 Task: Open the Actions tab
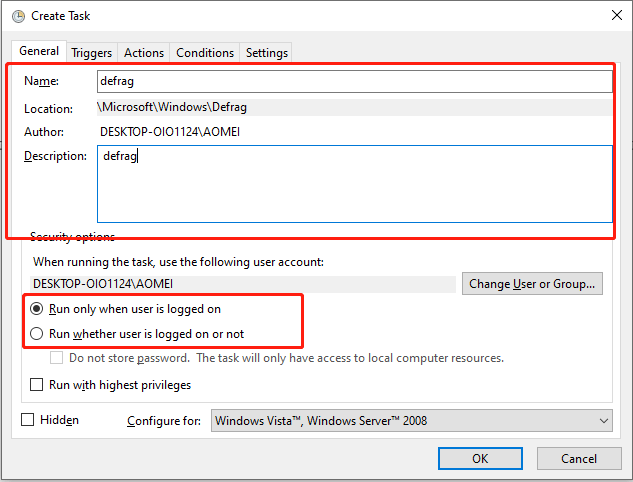(x=144, y=53)
